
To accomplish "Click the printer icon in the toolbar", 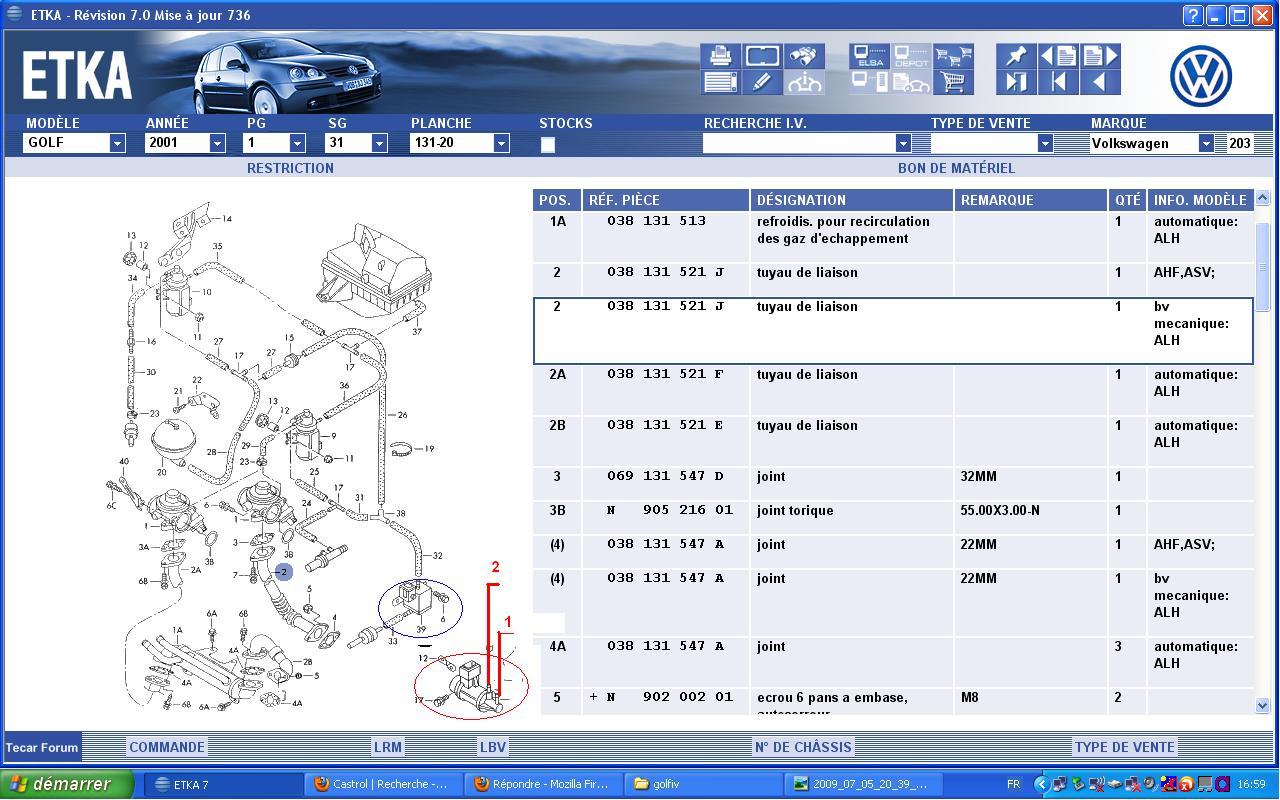I will (x=720, y=56).
